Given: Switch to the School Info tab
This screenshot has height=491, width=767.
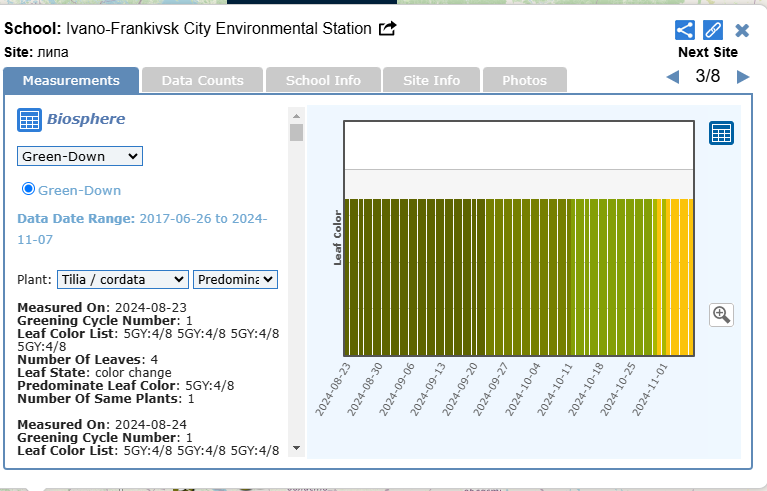Looking at the screenshot, I should 323,80.
